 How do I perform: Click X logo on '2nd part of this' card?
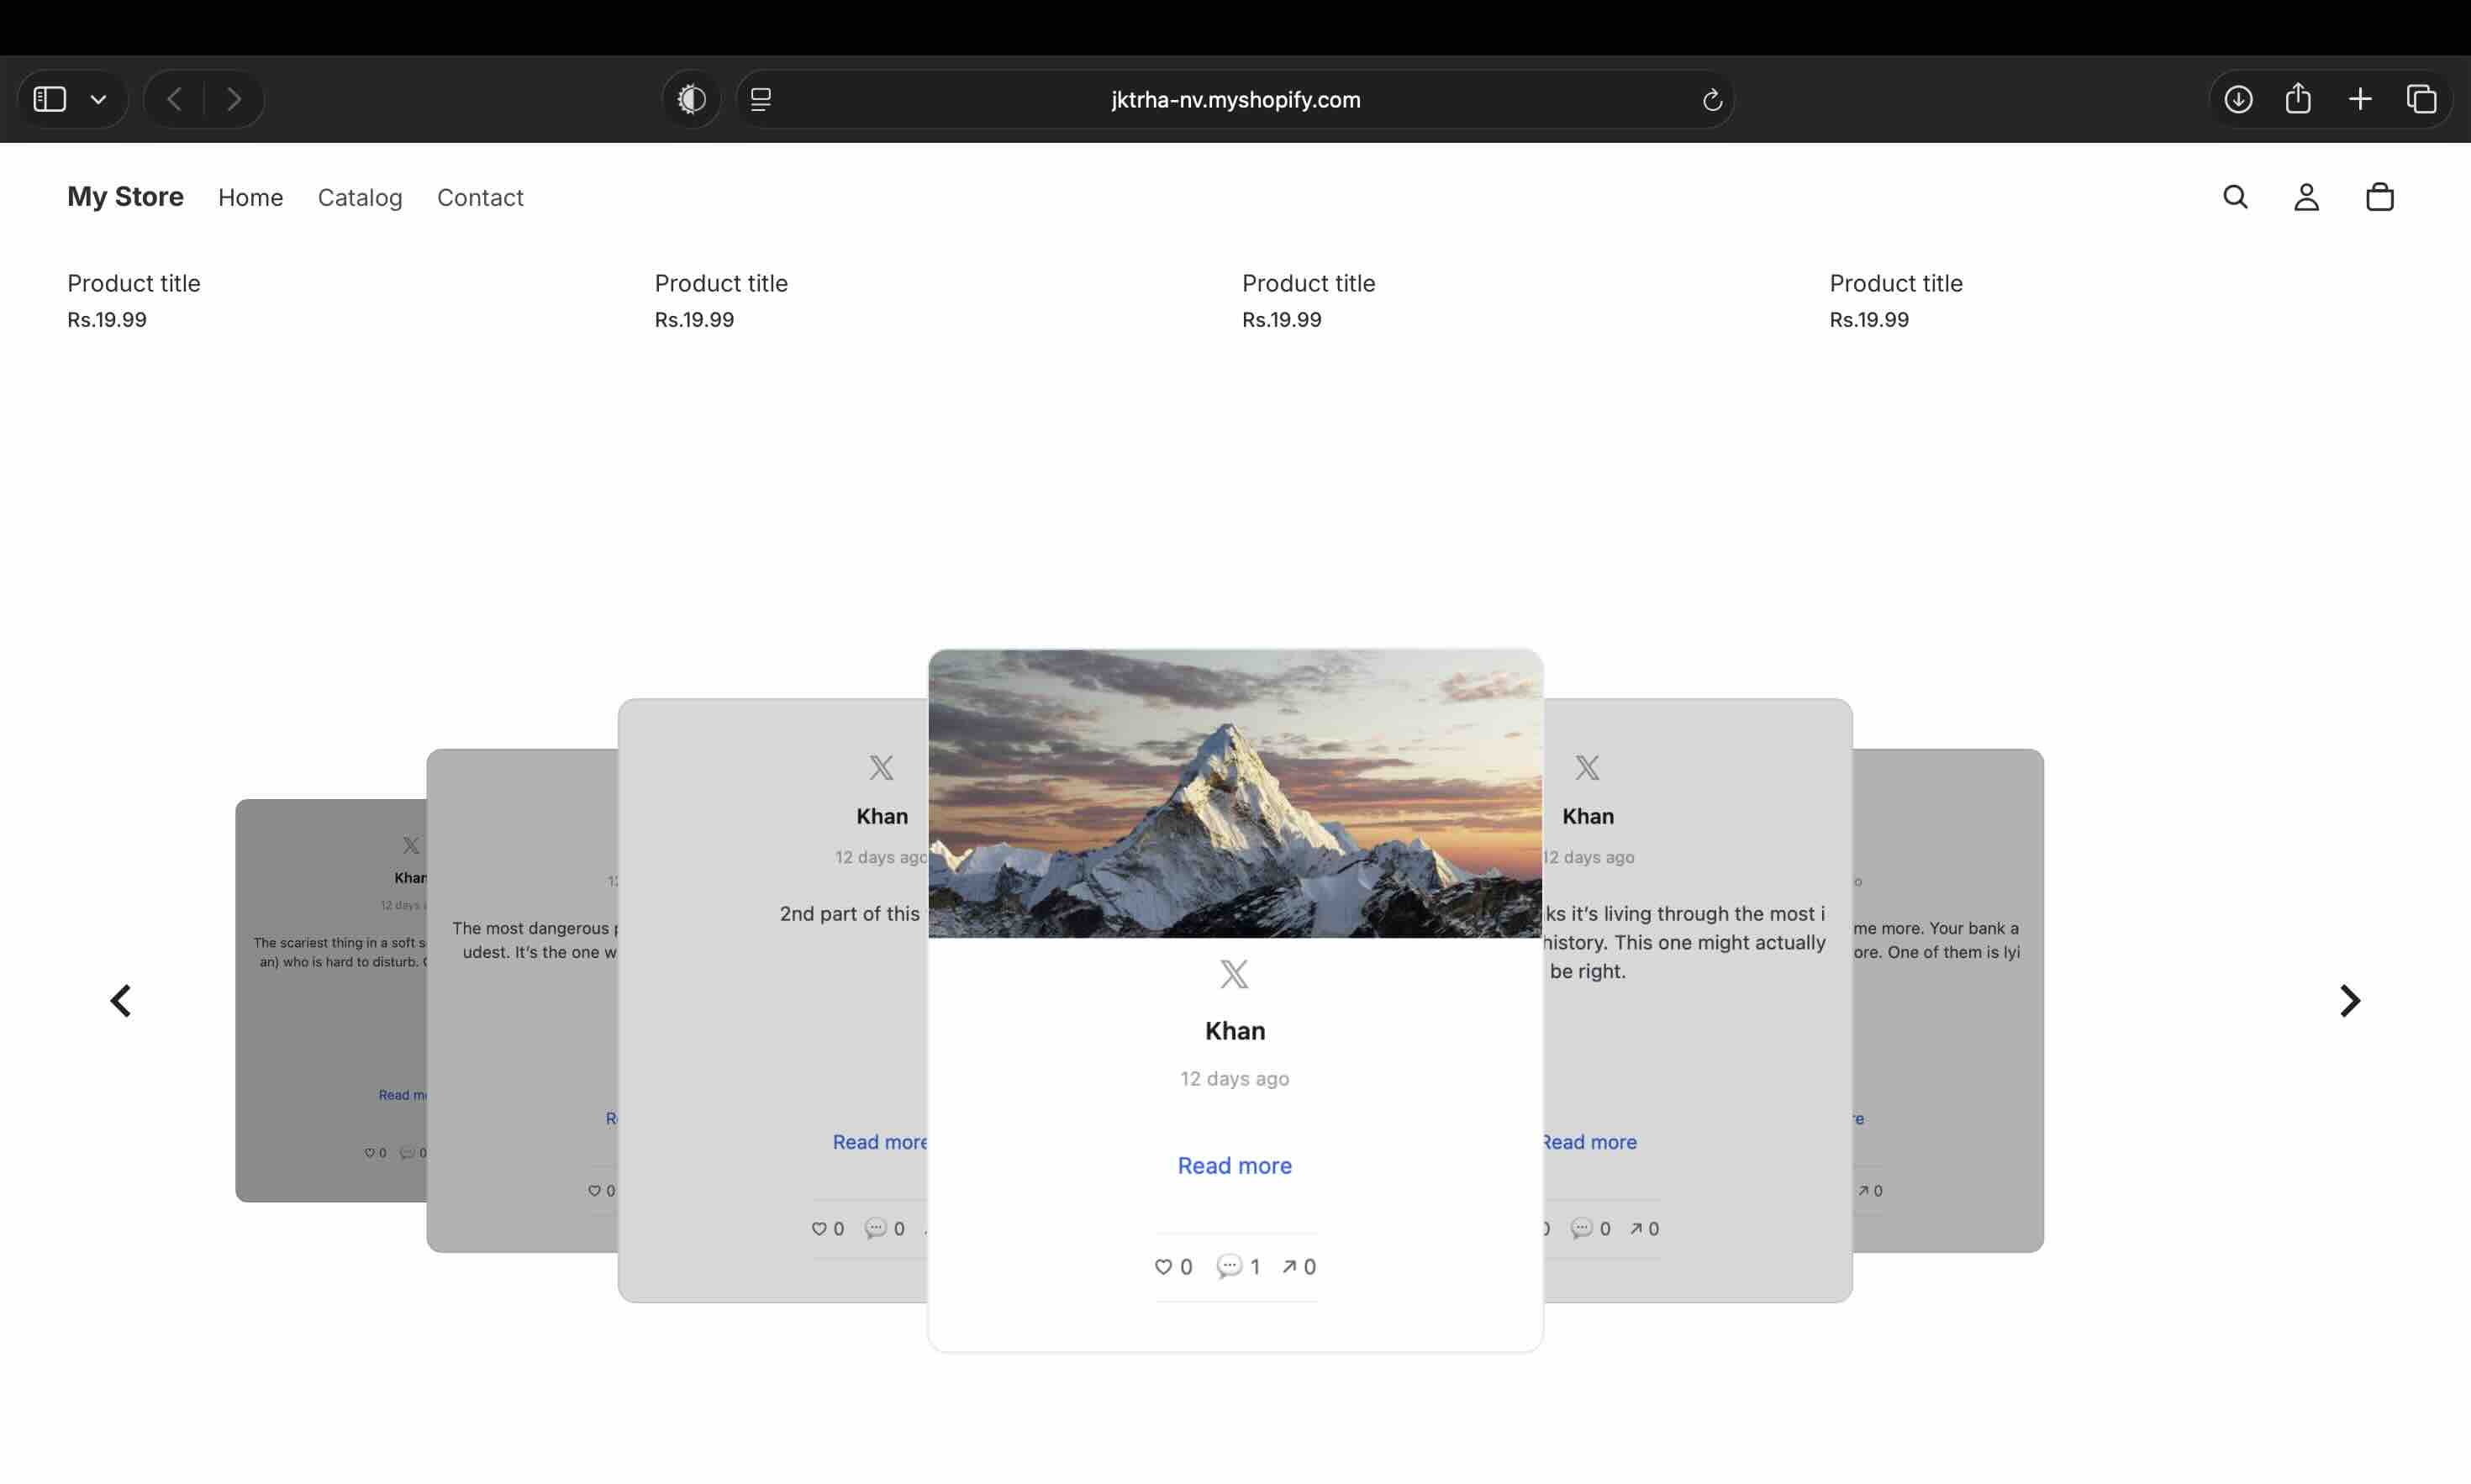pyautogui.click(x=881, y=768)
